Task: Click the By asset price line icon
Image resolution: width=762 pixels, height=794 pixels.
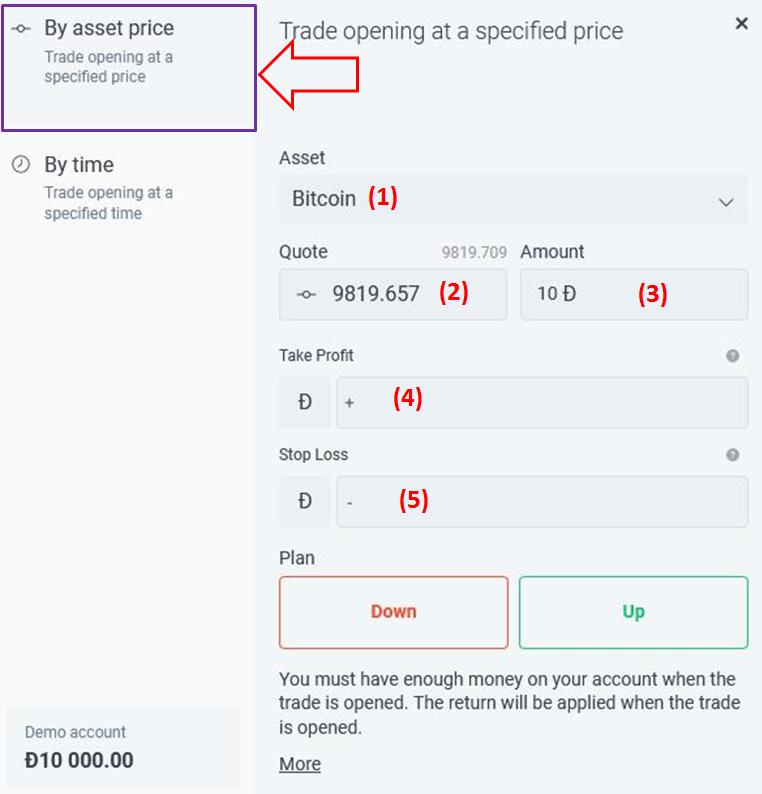Action: pos(20,29)
